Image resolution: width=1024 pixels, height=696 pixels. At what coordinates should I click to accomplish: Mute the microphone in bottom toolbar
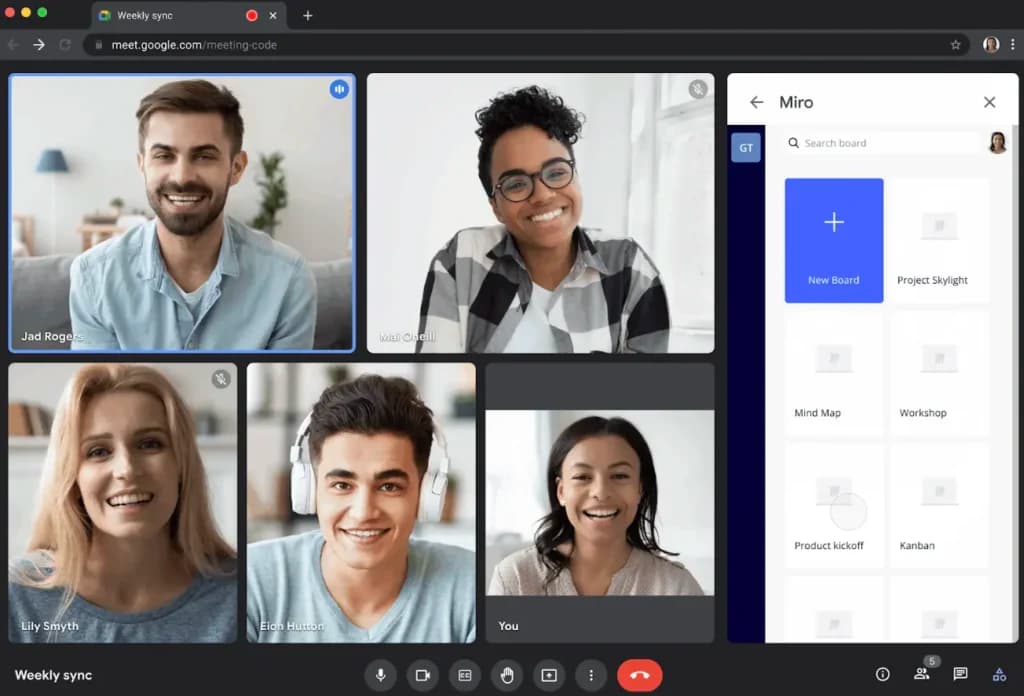tap(381, 675)
